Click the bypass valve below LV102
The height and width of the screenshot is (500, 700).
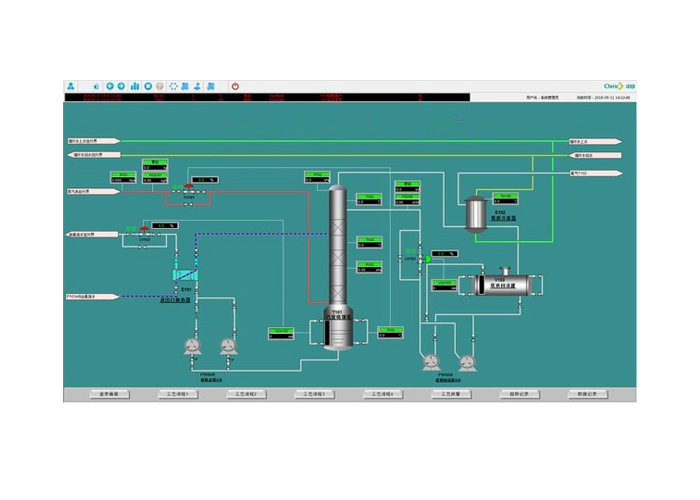coord(142,247)
